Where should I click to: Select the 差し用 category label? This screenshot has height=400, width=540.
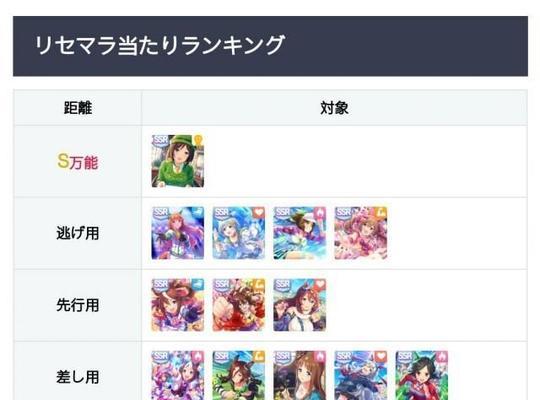click(78, 377)
